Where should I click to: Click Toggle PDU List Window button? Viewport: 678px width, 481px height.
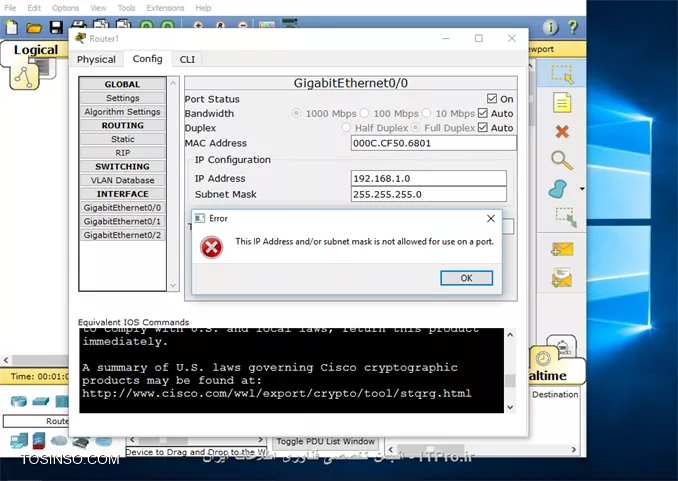tap(325, 441)
